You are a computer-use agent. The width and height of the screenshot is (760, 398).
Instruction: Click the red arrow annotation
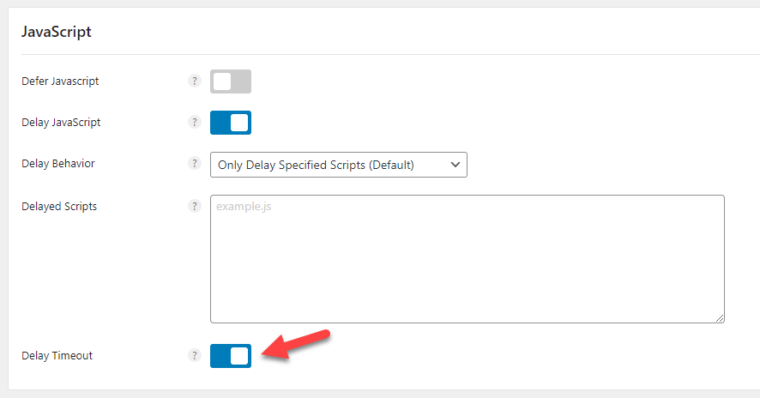point(296,345)
